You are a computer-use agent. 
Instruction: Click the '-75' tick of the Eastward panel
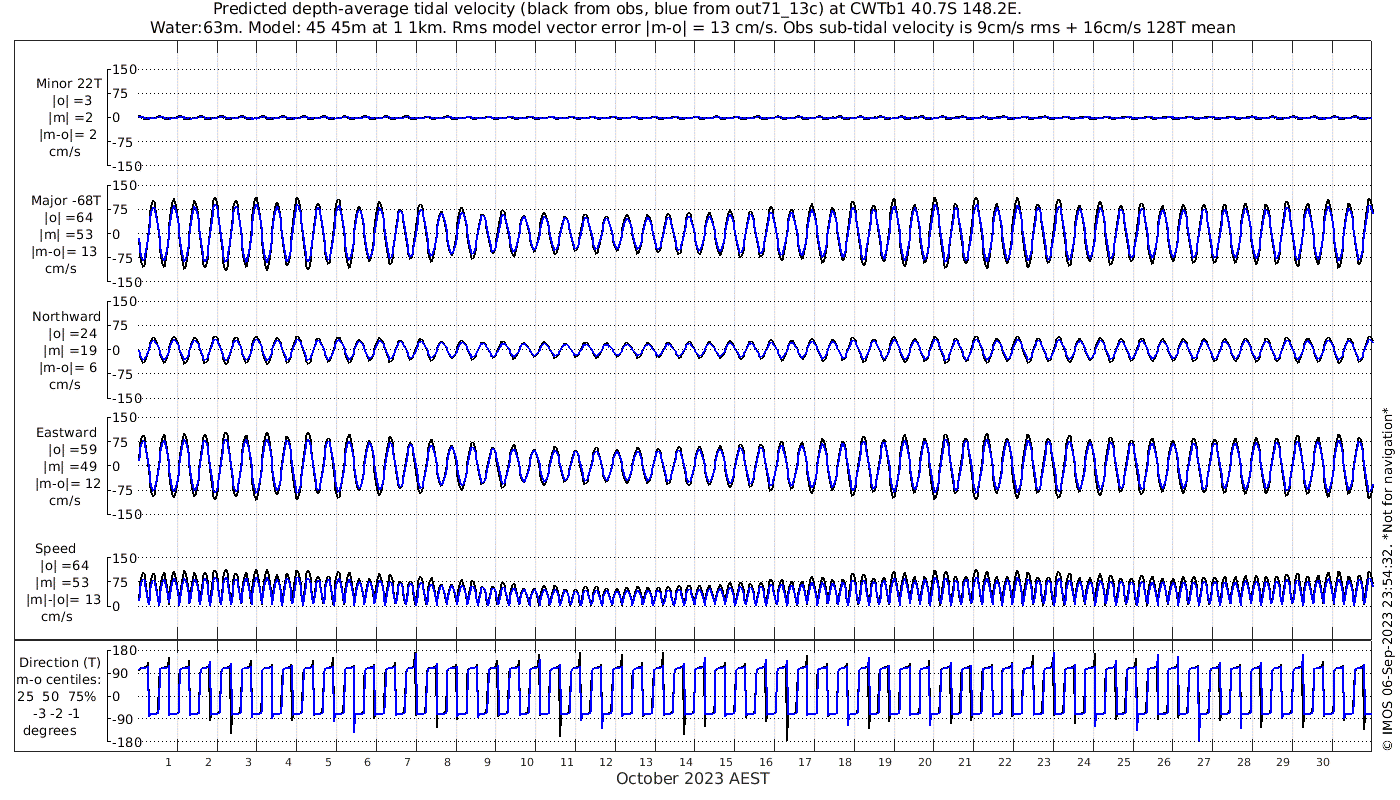point(122,490)
